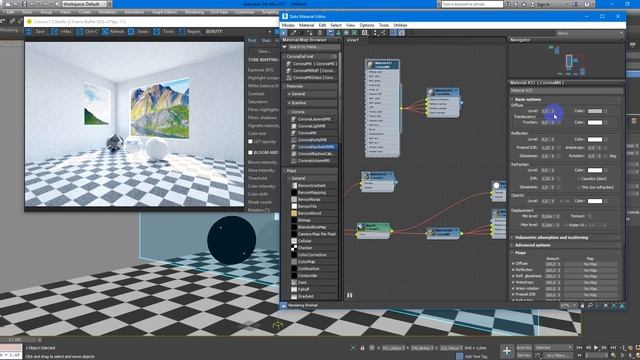Toggle the Material/Map Browser panel icon
The height and width of the screenshot is (360, 640).
tap(393, 33)
